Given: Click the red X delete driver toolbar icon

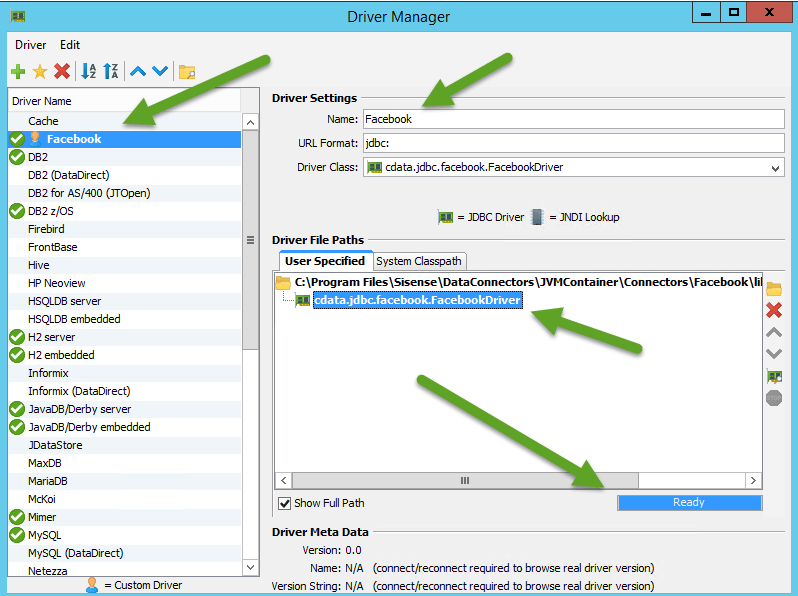Looking at the screenshot, I should (62, 71).
